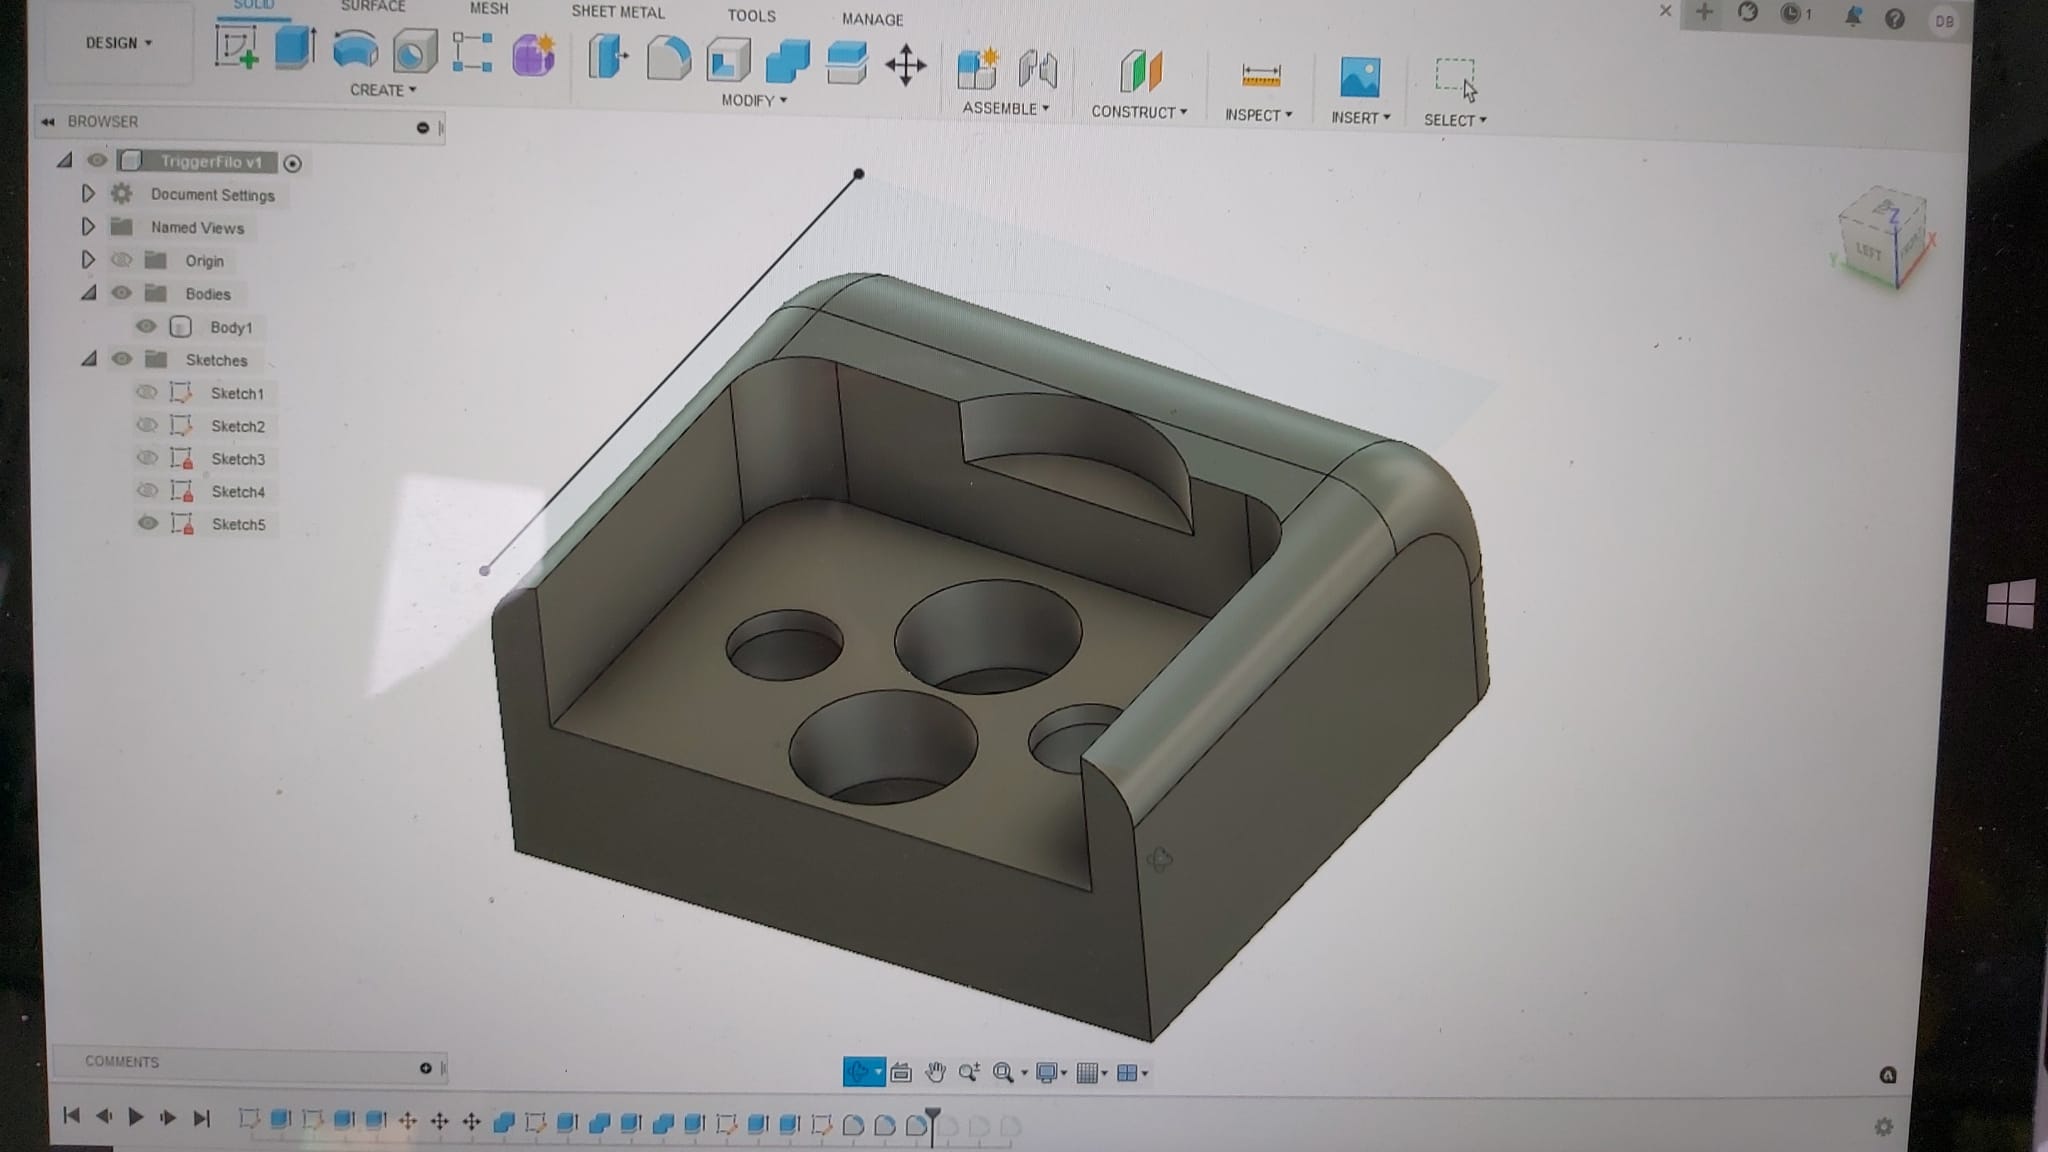Select the Revolve tool

[x=355, y=50]
